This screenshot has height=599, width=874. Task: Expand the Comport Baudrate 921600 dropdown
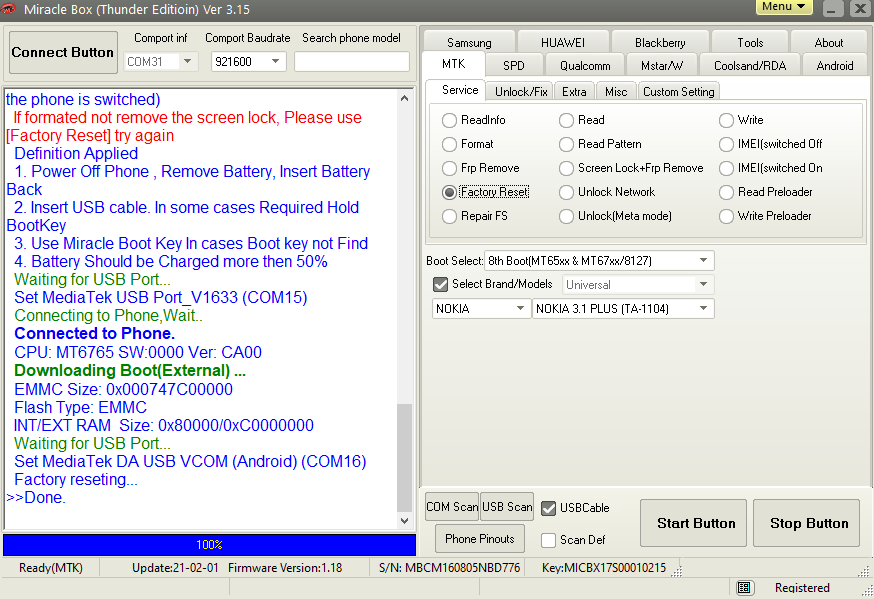[x=275, y=61]
